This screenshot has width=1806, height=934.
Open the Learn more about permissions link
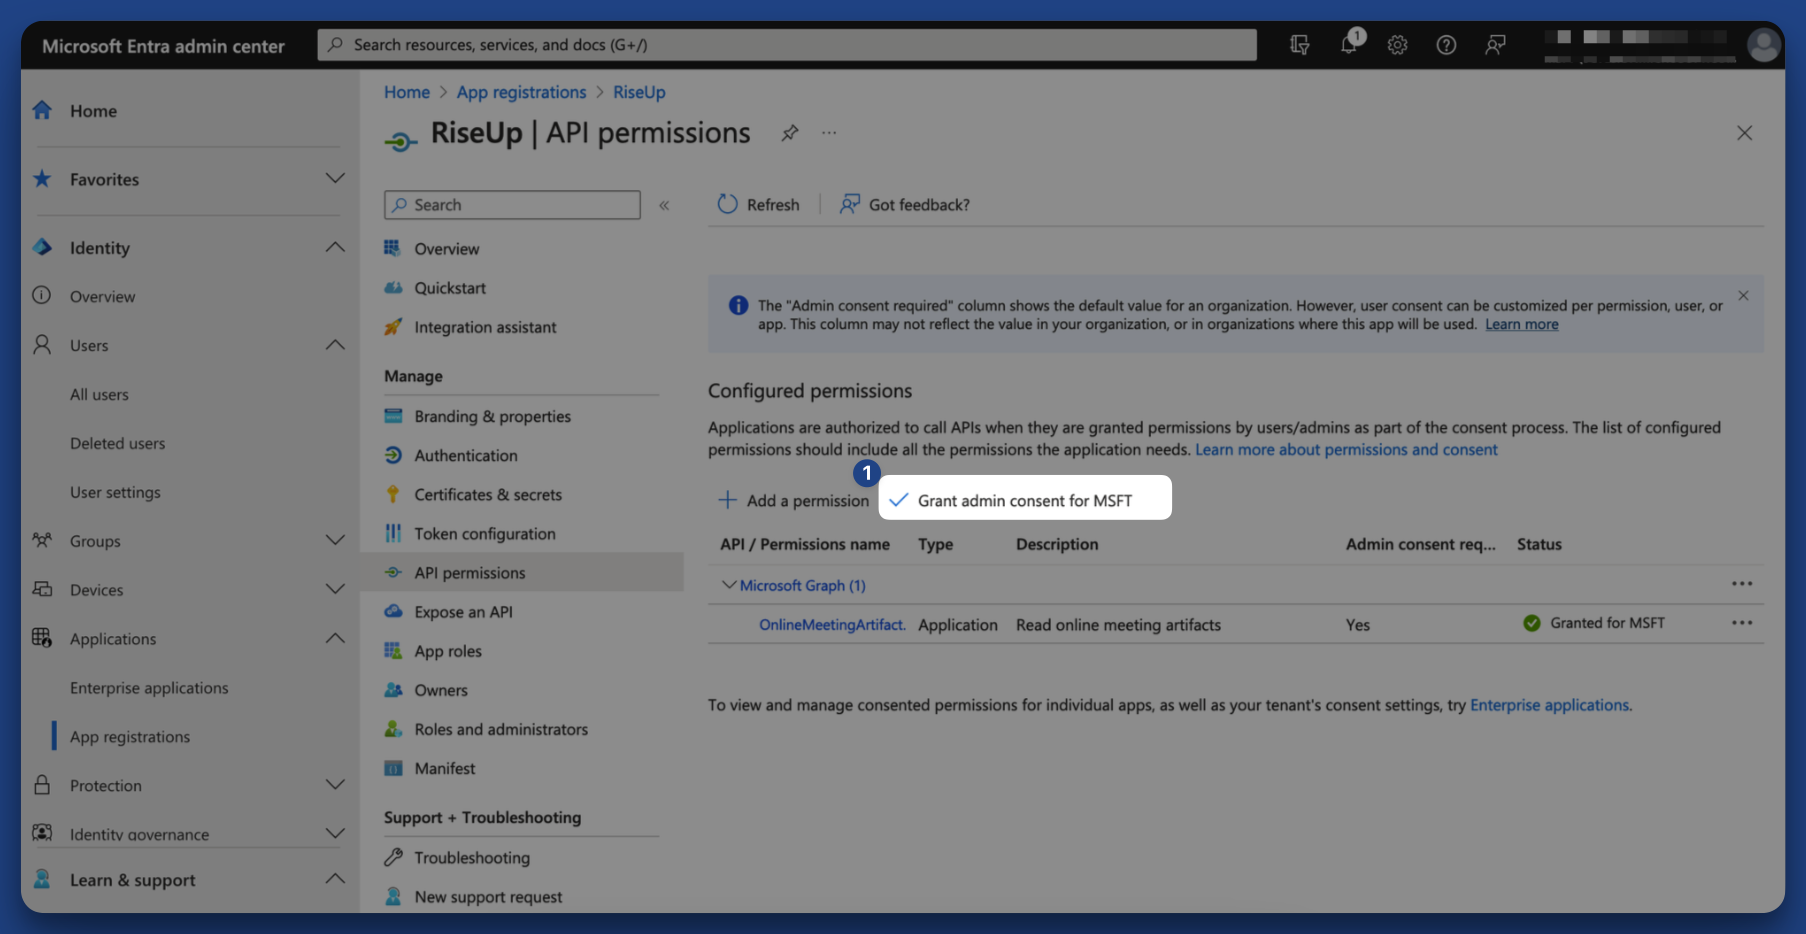(1345, 449)
